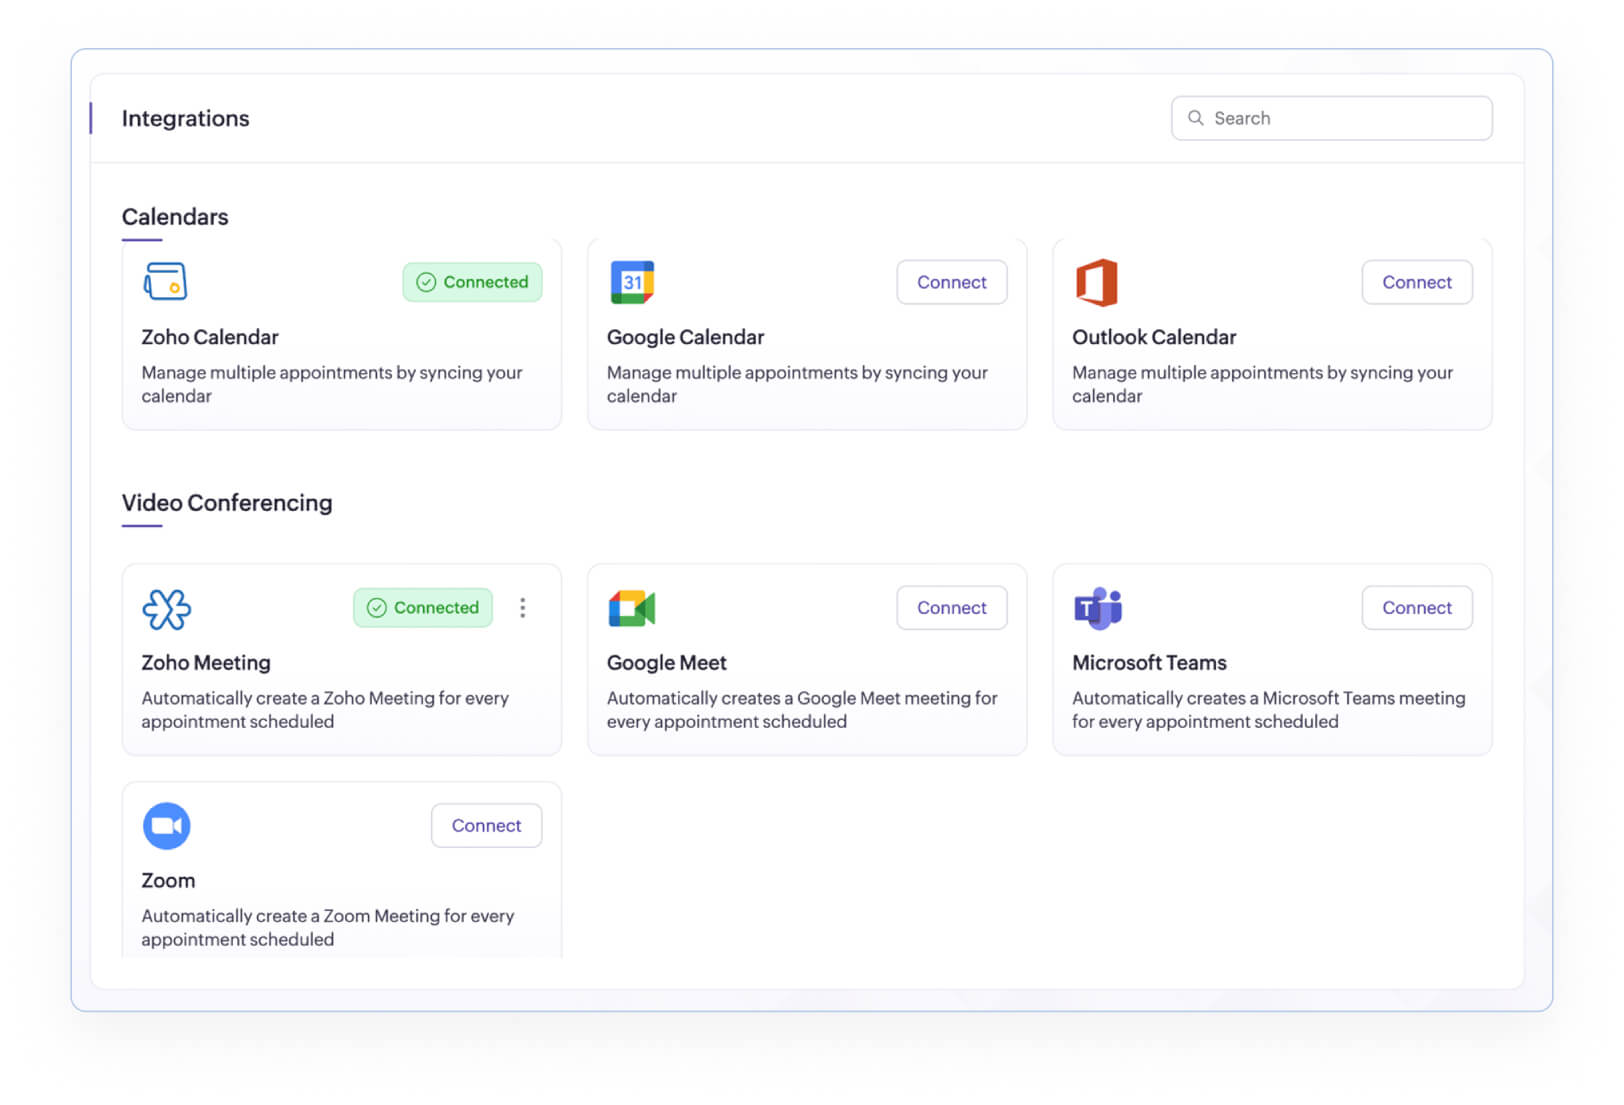Screen dimensions: 1624x1105
Task: Connect Microsoft Teams
Action: pos(1417,607)
